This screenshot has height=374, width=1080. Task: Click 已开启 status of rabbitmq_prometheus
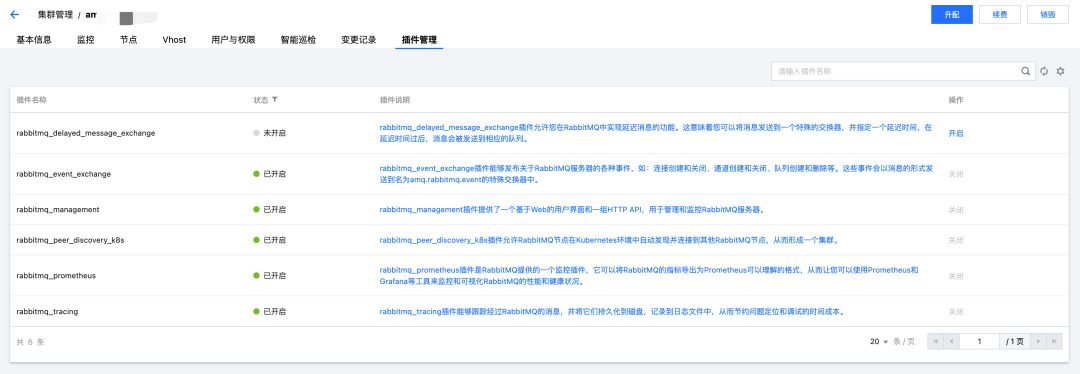pos(269,276)
